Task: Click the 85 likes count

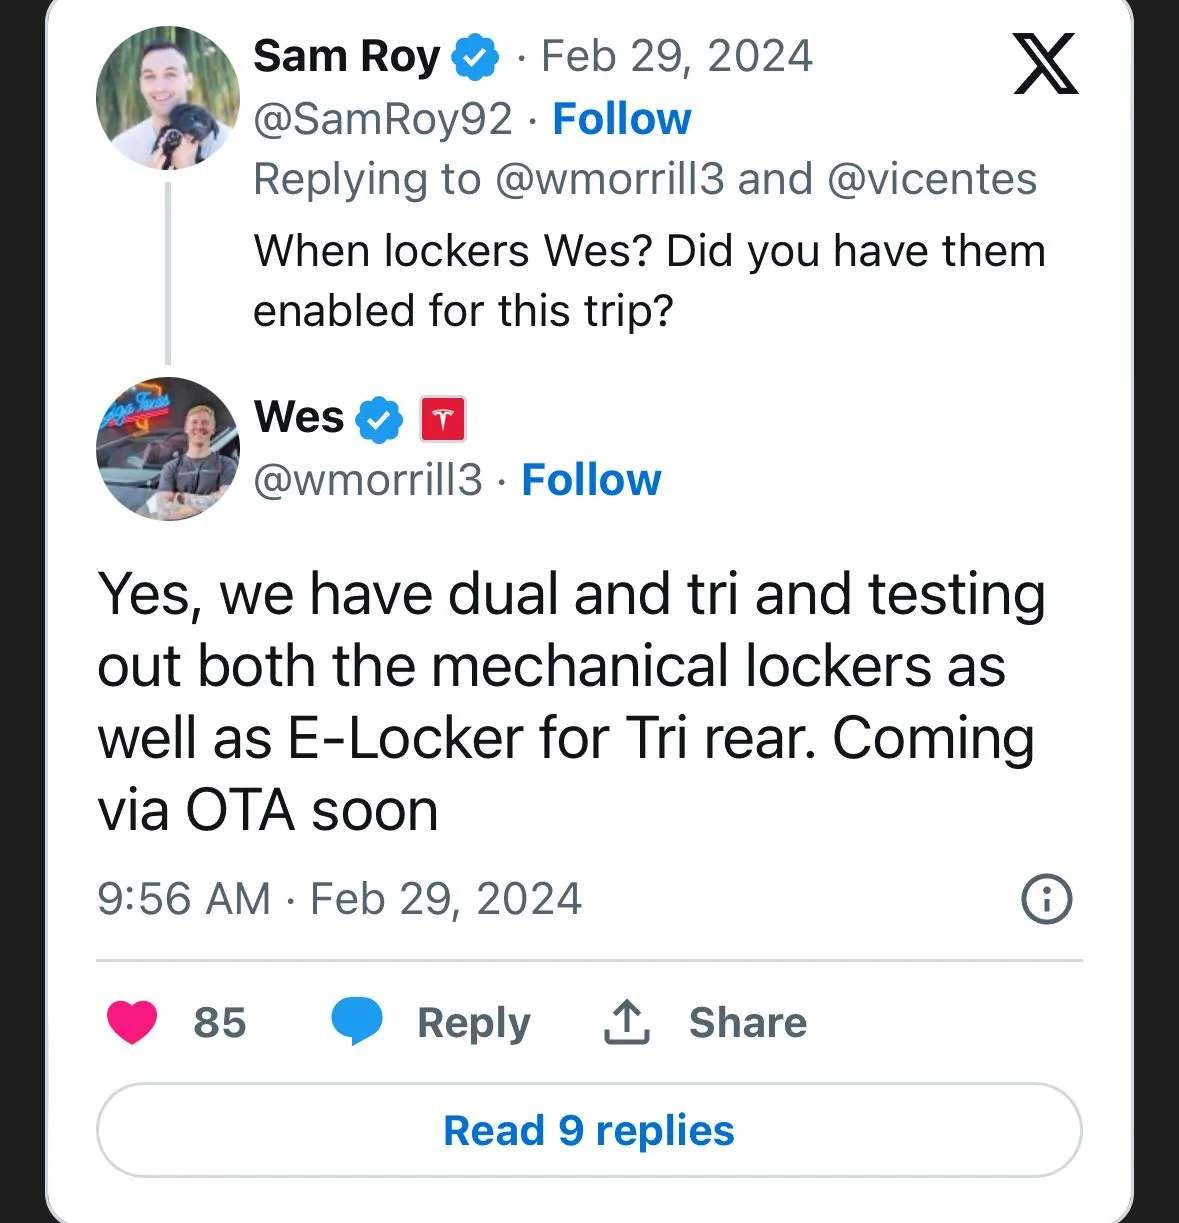Action: [220, 1023]
